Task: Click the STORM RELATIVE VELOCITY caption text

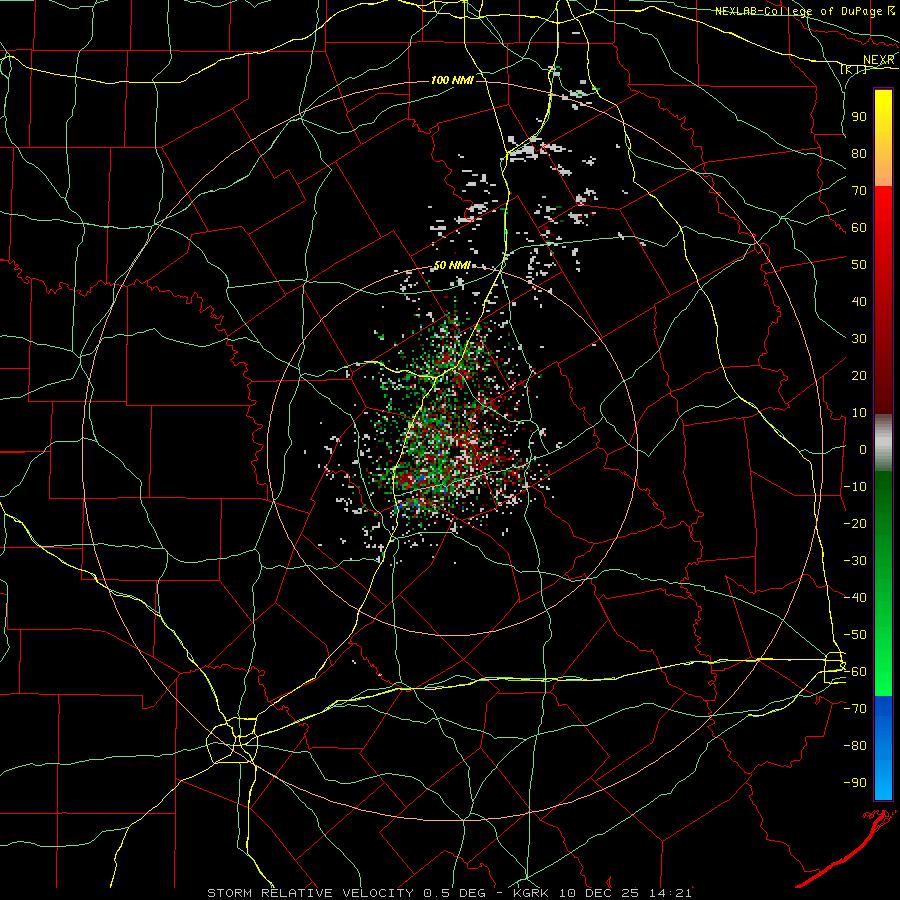Action: 310,893
